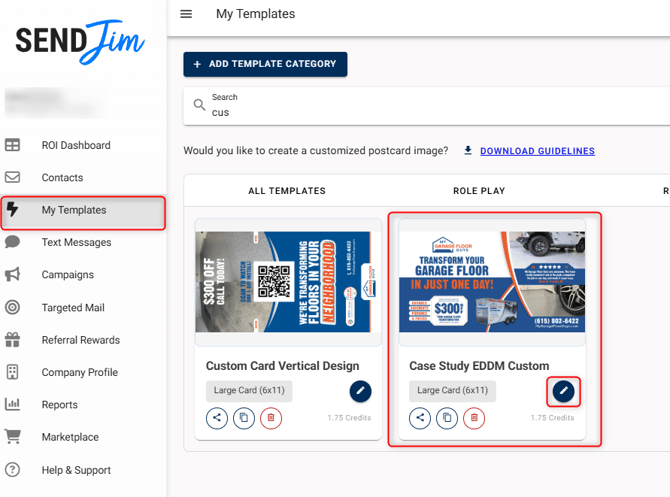Go to ROI Dashboard in sidebar

click(76, 145)
